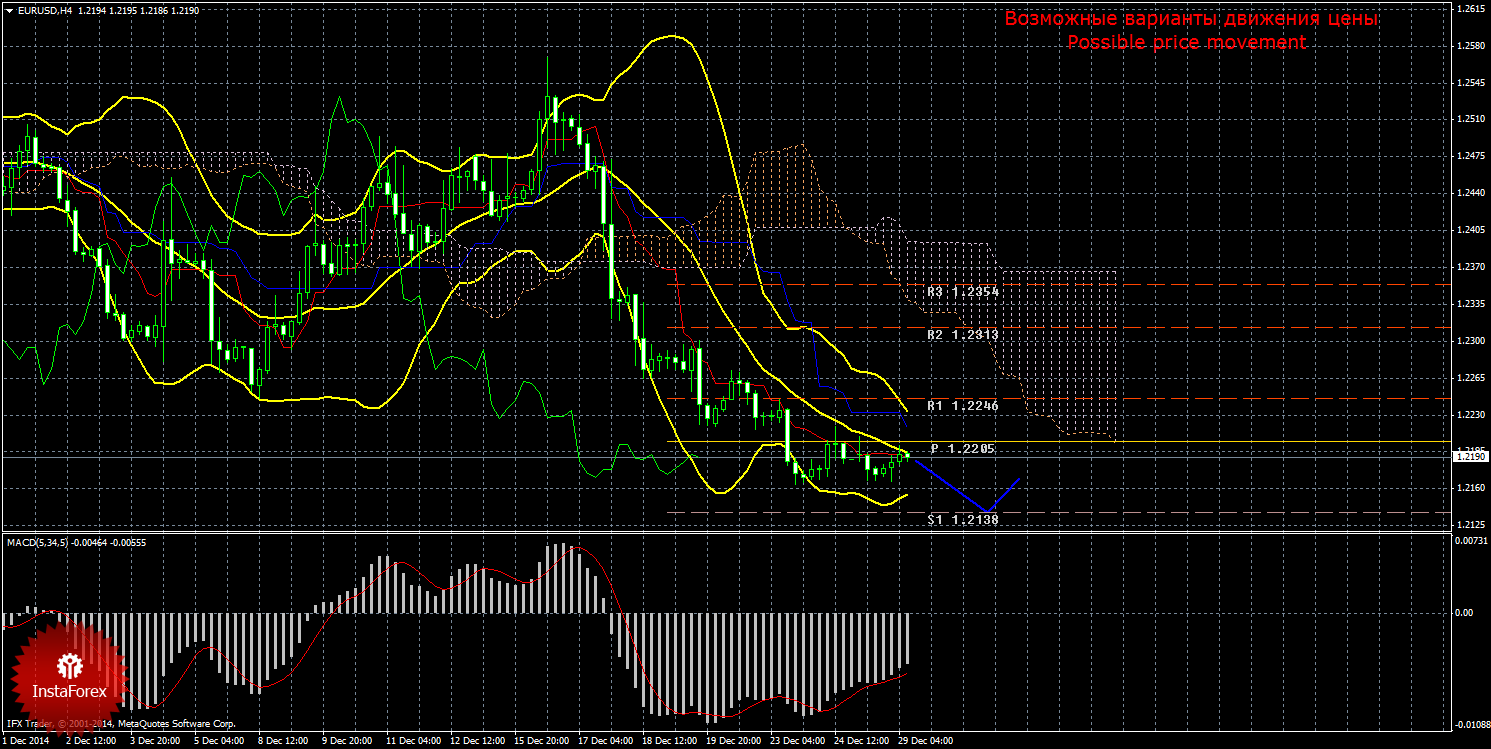Select the S1 1.2138 support label
Image resolution: width=1491 pixels, height=749 pixels.
962,520
